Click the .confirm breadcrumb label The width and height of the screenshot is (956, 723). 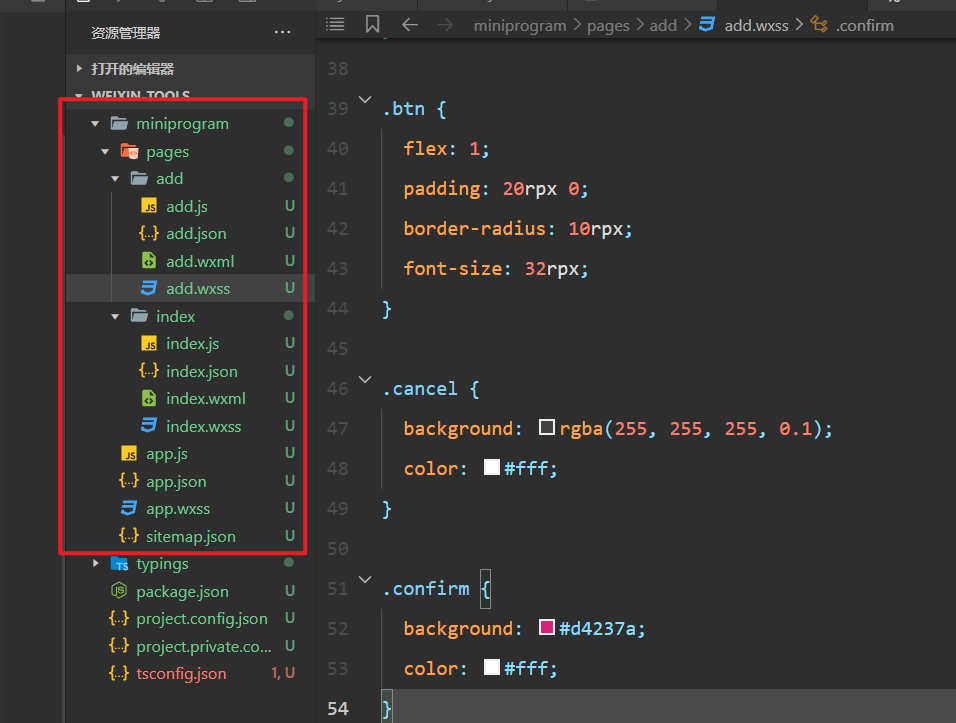tap(865, 26)
